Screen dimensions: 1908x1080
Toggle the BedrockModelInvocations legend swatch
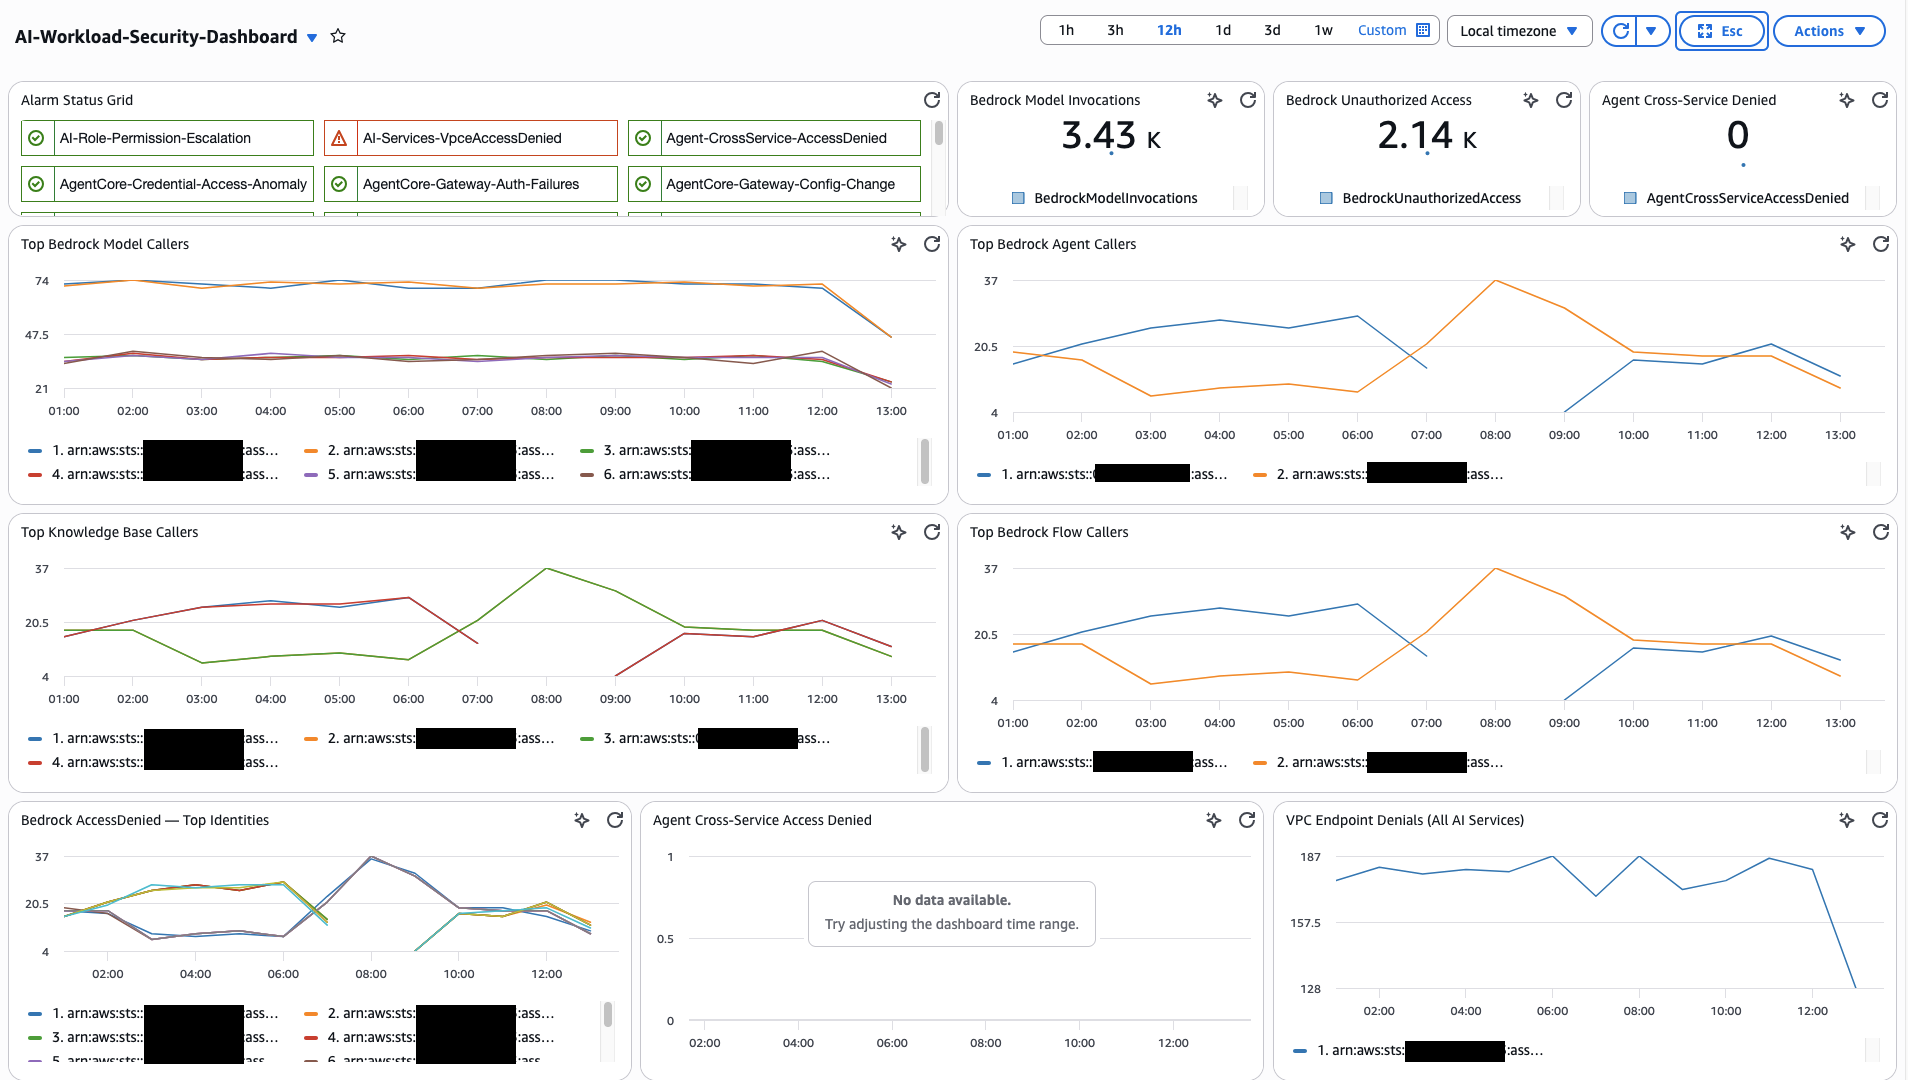click(1018, 198)
